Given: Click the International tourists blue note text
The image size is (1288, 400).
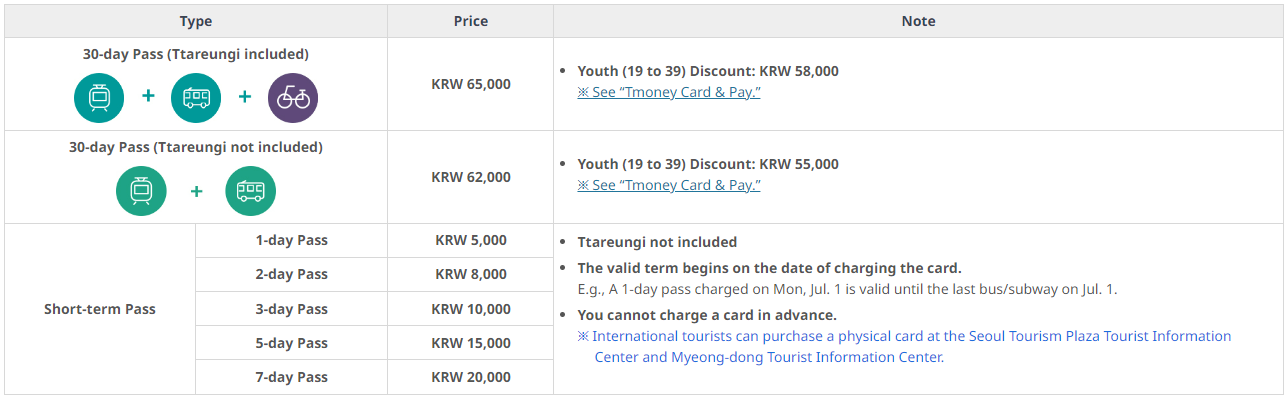Looking at the screenshot, I should [905, 346].
